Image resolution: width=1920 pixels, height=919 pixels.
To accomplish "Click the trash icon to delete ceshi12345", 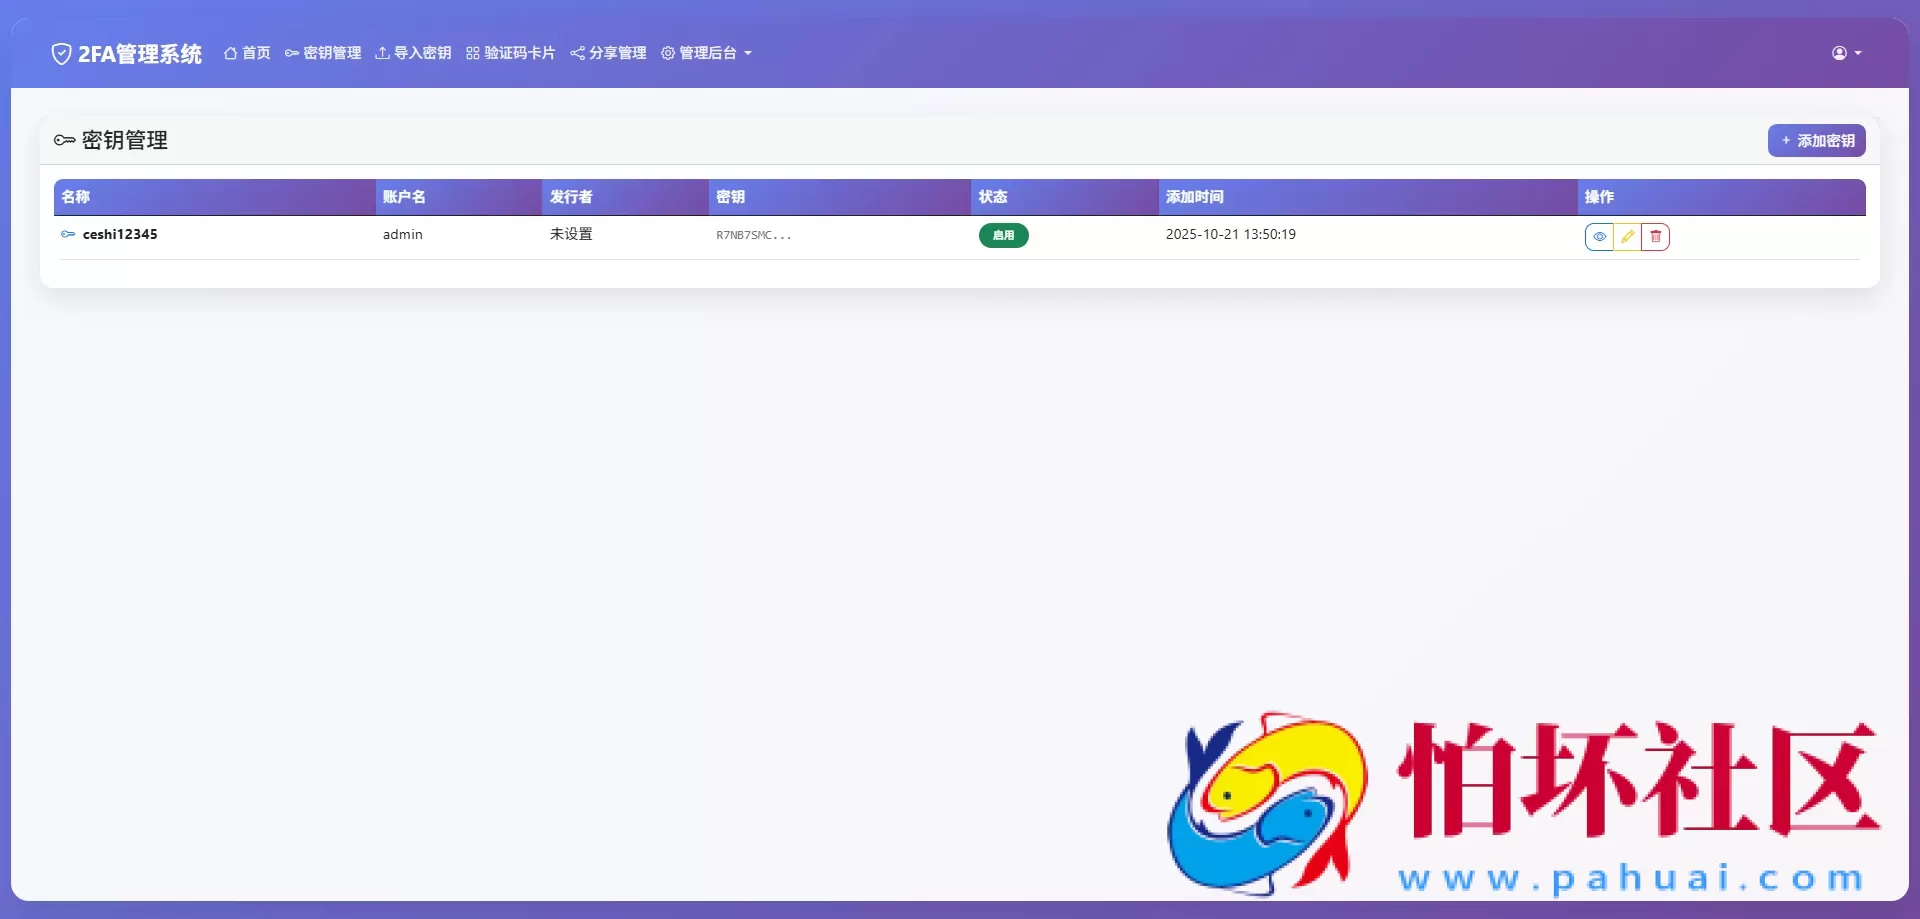I will point(1656,236).
